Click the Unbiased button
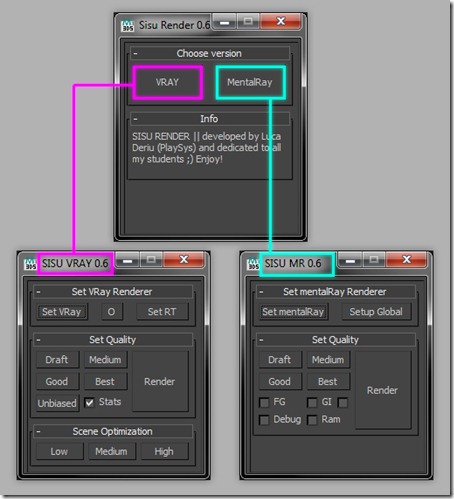 [57, 403]
